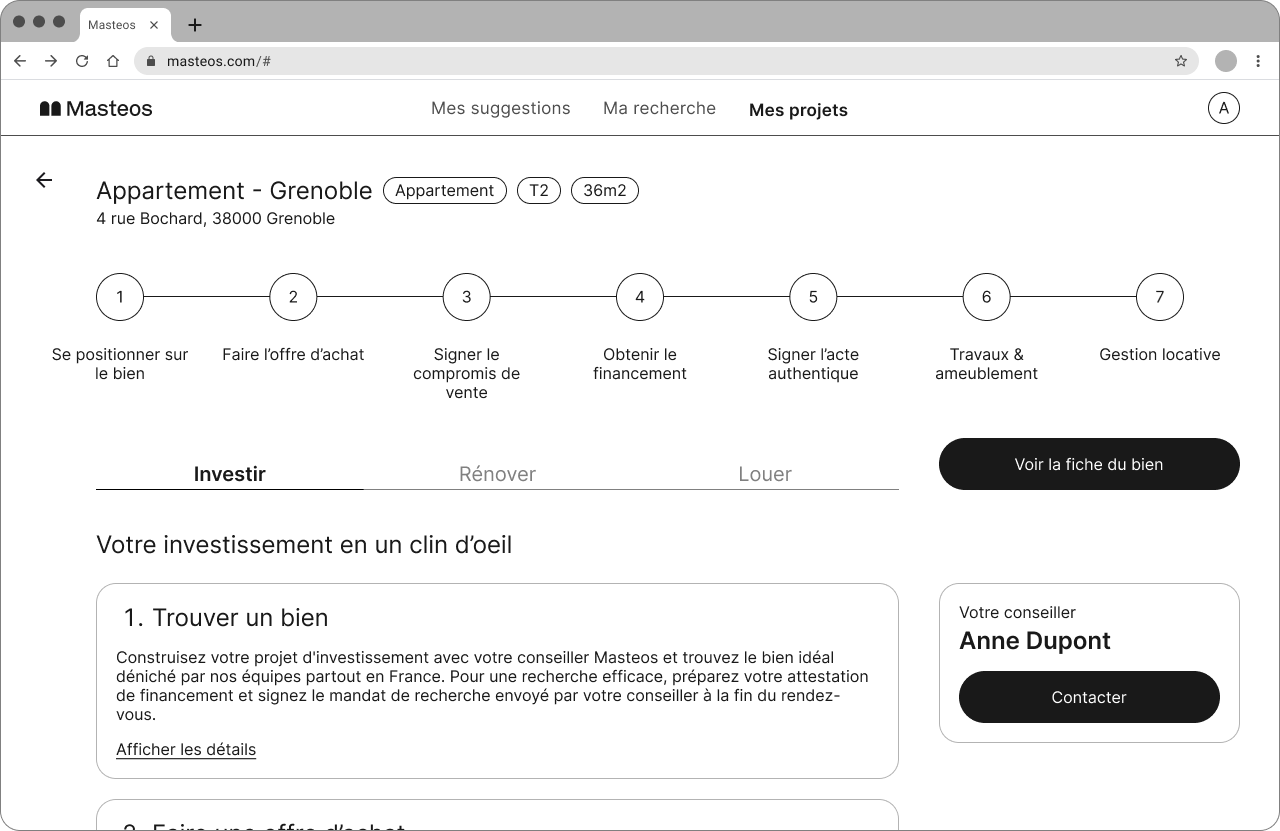Screen dimensions: 1280x831
Task: Select step 7 circle in the timeline
Action: 1160,297
